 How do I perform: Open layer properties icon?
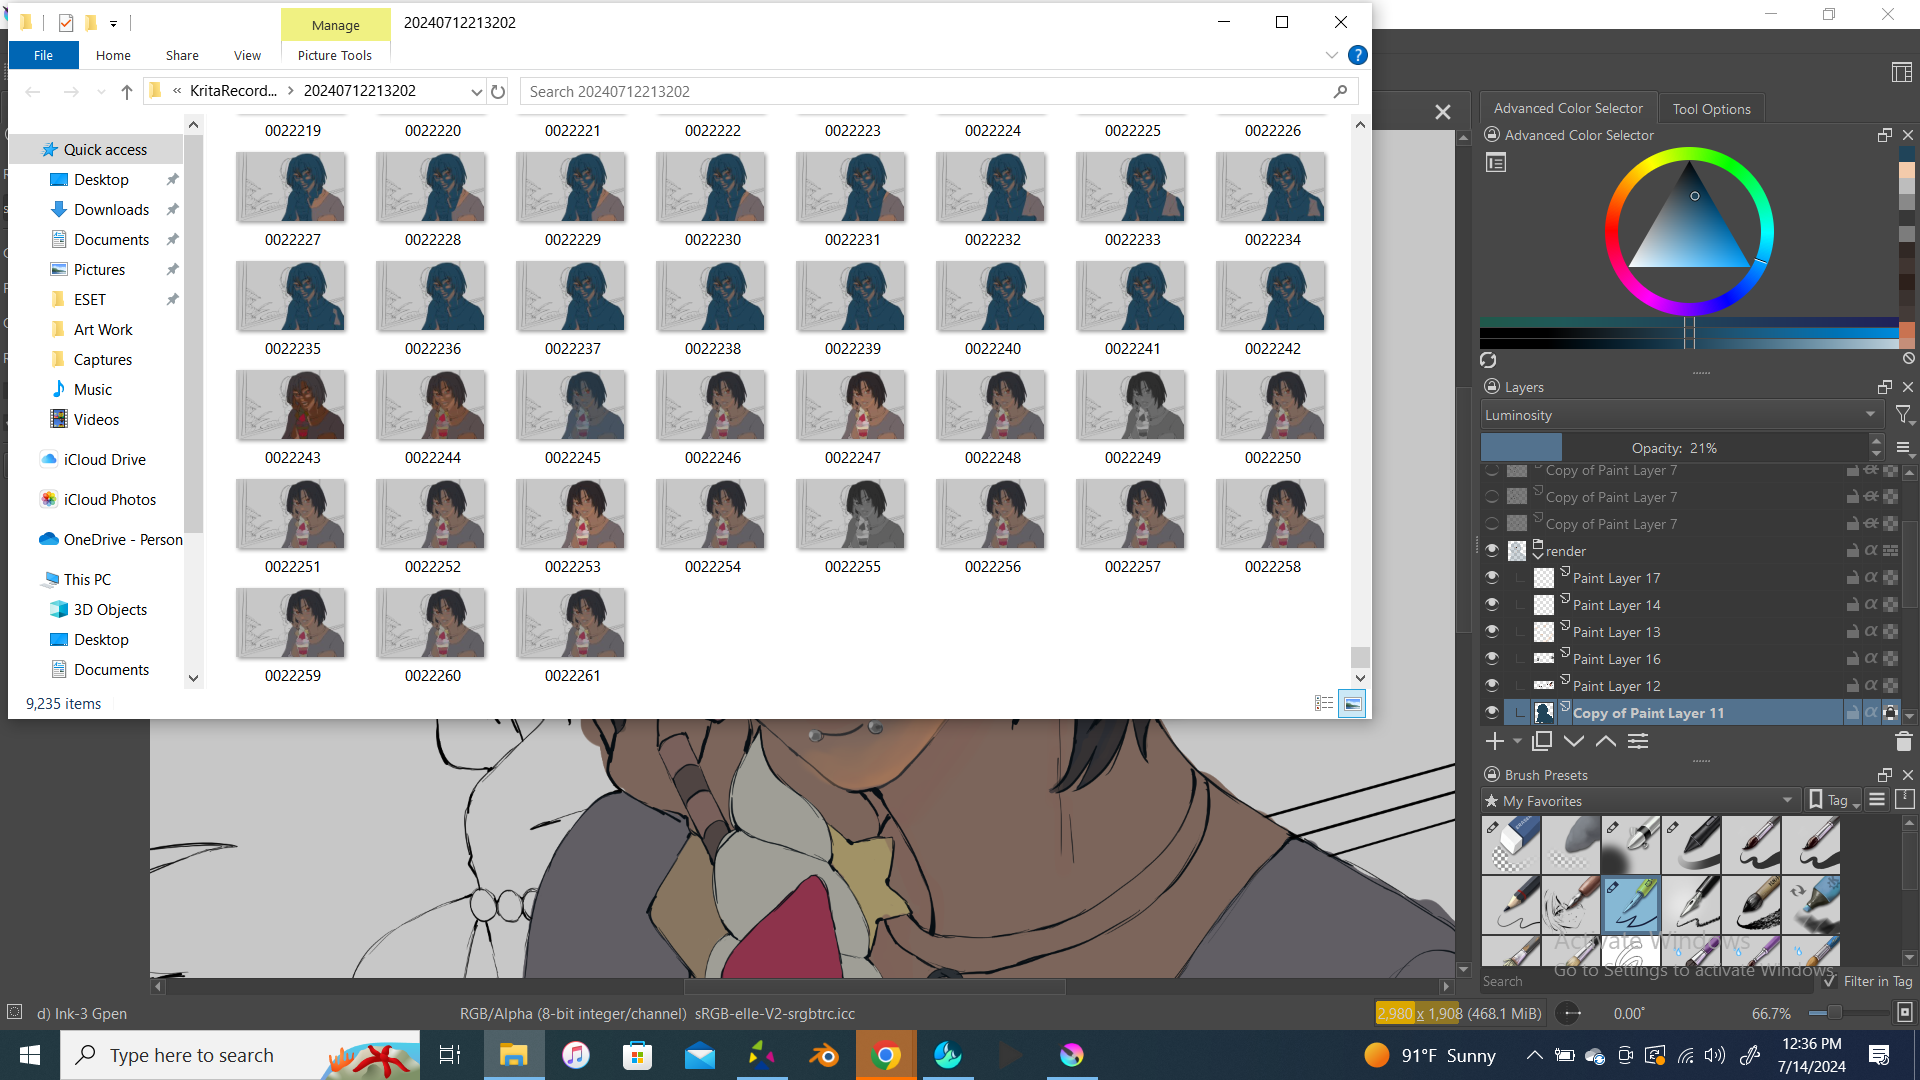[x=1638, y=741]
